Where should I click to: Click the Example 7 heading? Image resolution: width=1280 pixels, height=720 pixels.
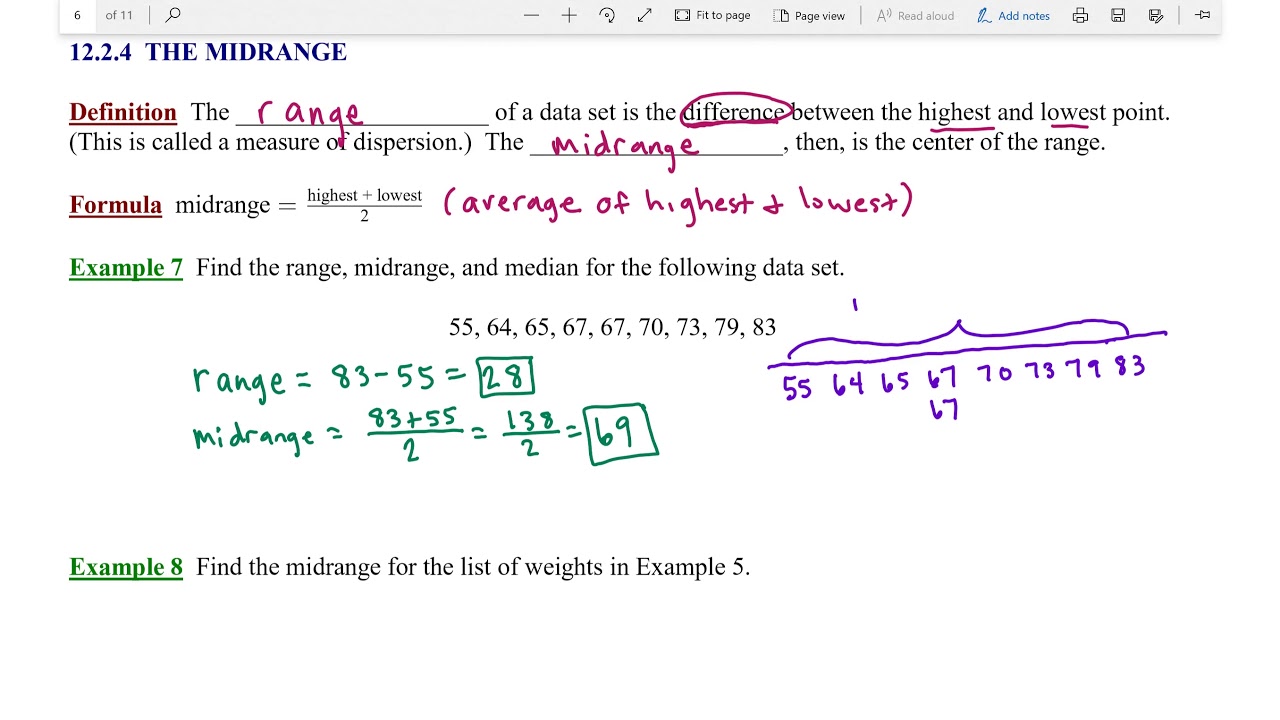coord(126,268)
